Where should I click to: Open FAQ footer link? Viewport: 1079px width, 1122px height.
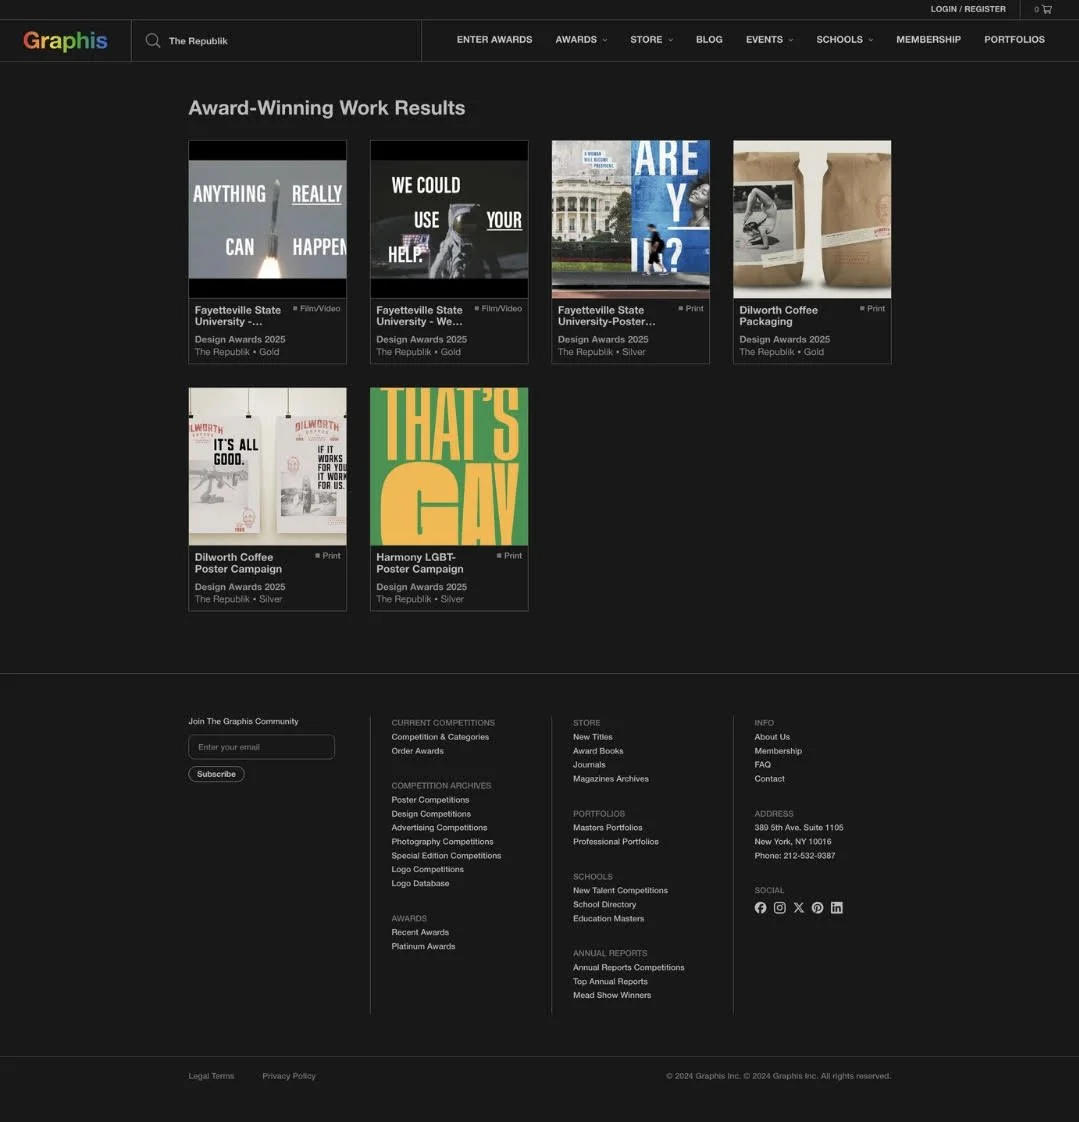coord(762,765)
